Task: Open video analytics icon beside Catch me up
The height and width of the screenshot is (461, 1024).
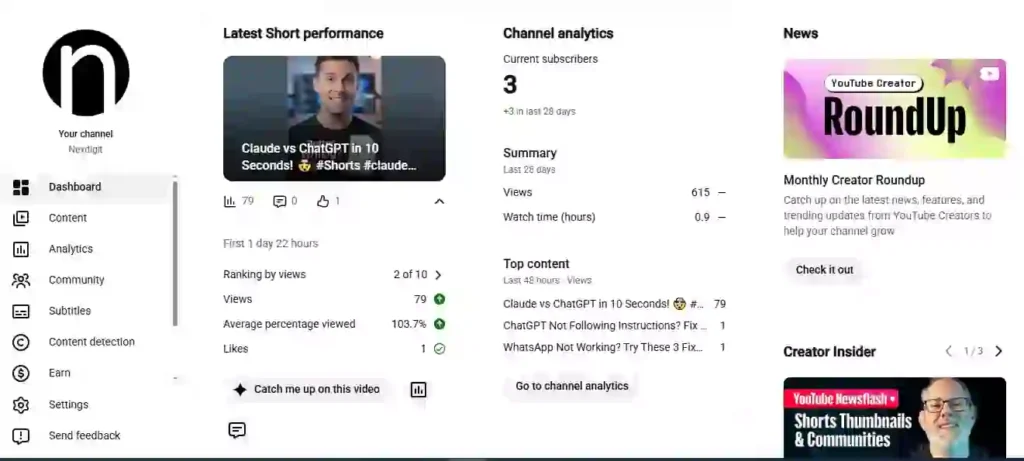Action: [x=418, y=390]
